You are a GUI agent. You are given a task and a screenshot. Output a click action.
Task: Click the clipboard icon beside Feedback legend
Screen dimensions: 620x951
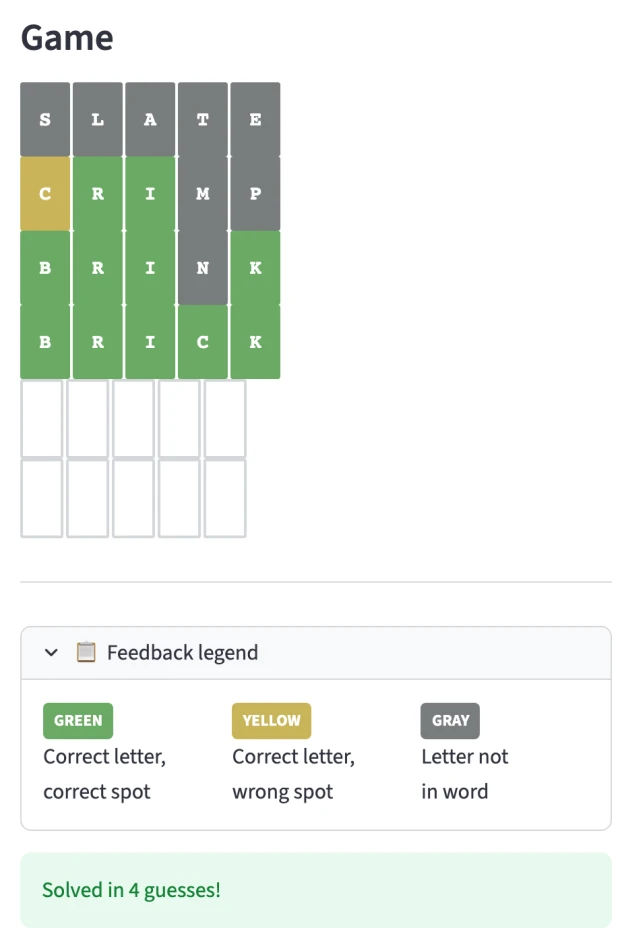coord(86,652)
